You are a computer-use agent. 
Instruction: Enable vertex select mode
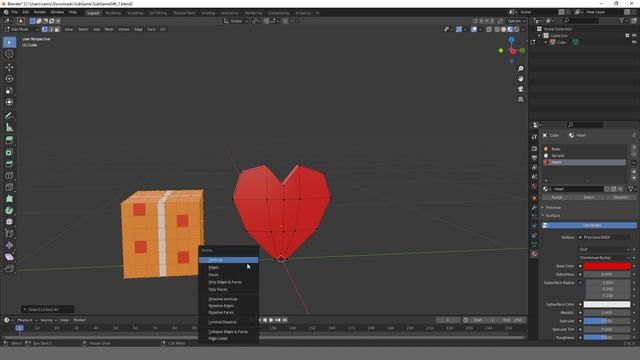pos(44,29)
